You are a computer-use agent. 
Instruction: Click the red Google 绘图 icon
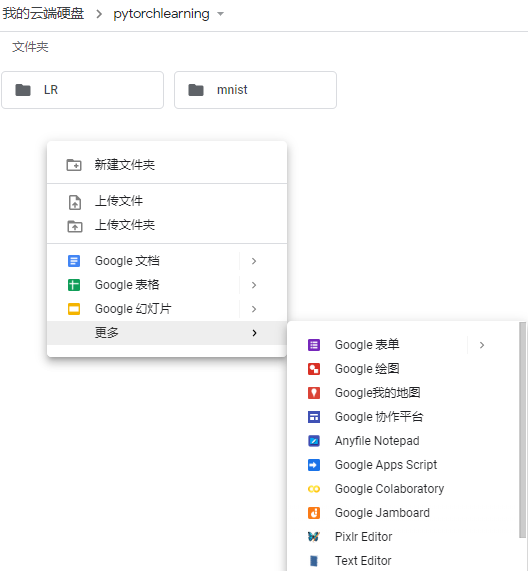[314, 369]
